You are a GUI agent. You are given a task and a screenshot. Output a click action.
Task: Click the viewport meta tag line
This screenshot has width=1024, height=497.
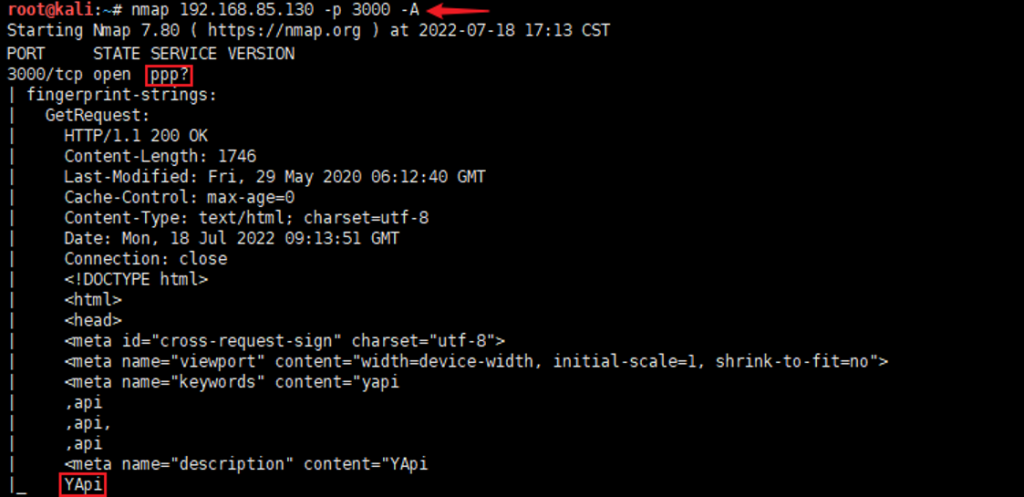pos(476,361)
